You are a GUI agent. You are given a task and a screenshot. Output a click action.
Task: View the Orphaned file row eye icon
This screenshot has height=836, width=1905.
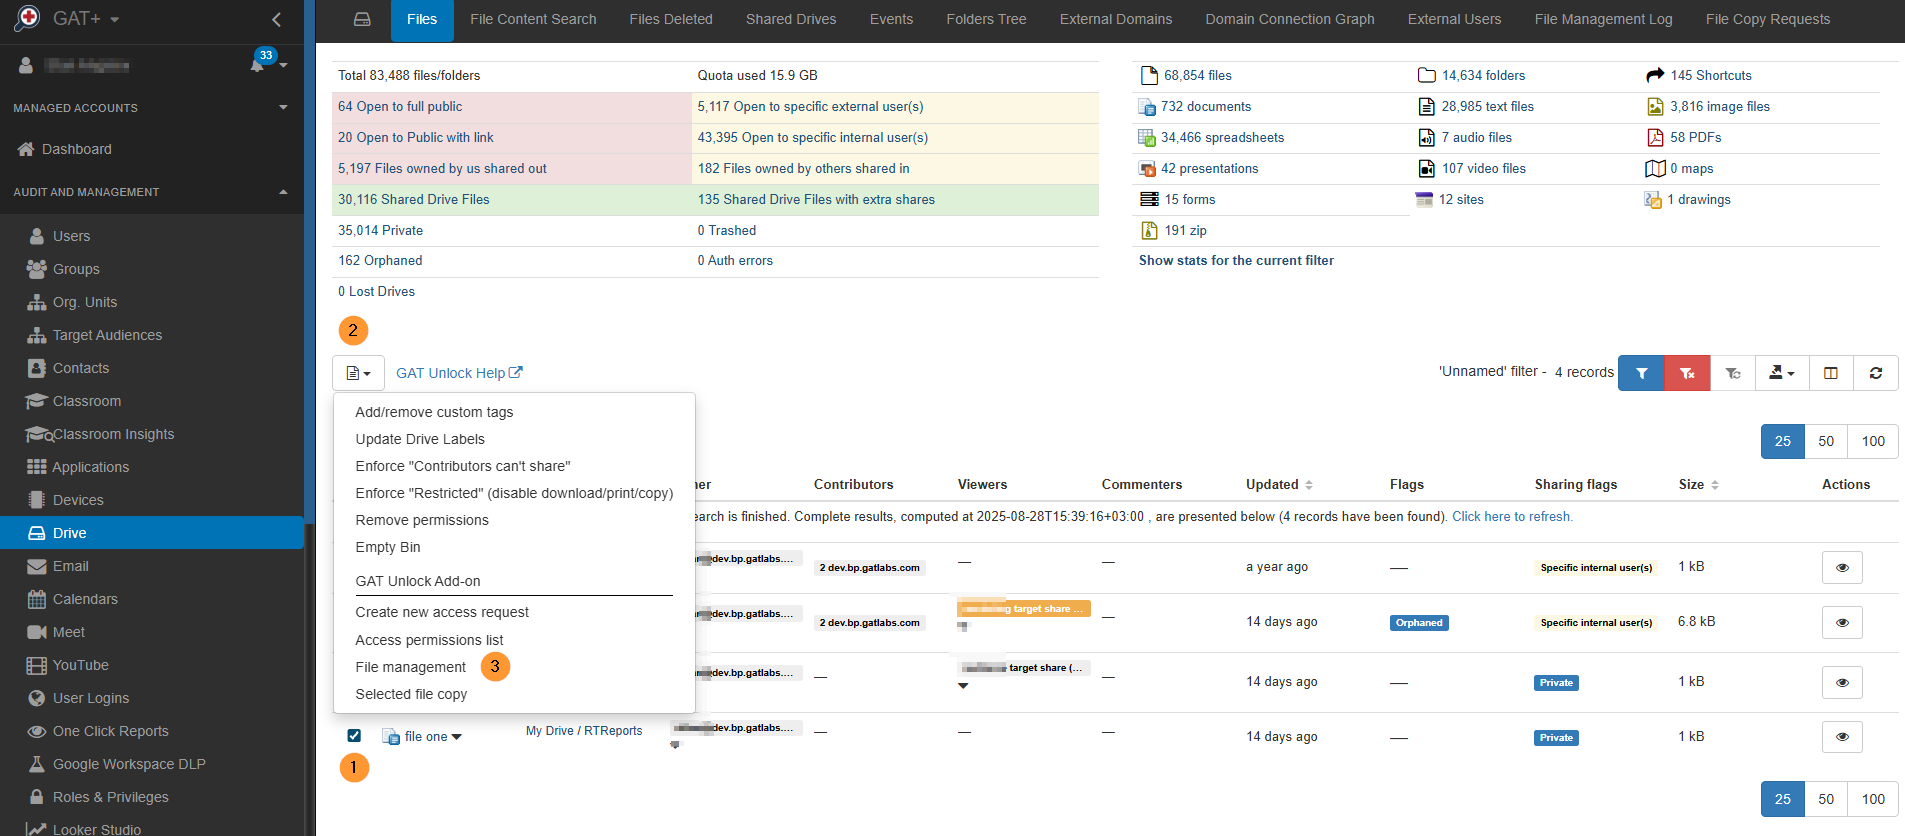click(x=1841, y=622)
